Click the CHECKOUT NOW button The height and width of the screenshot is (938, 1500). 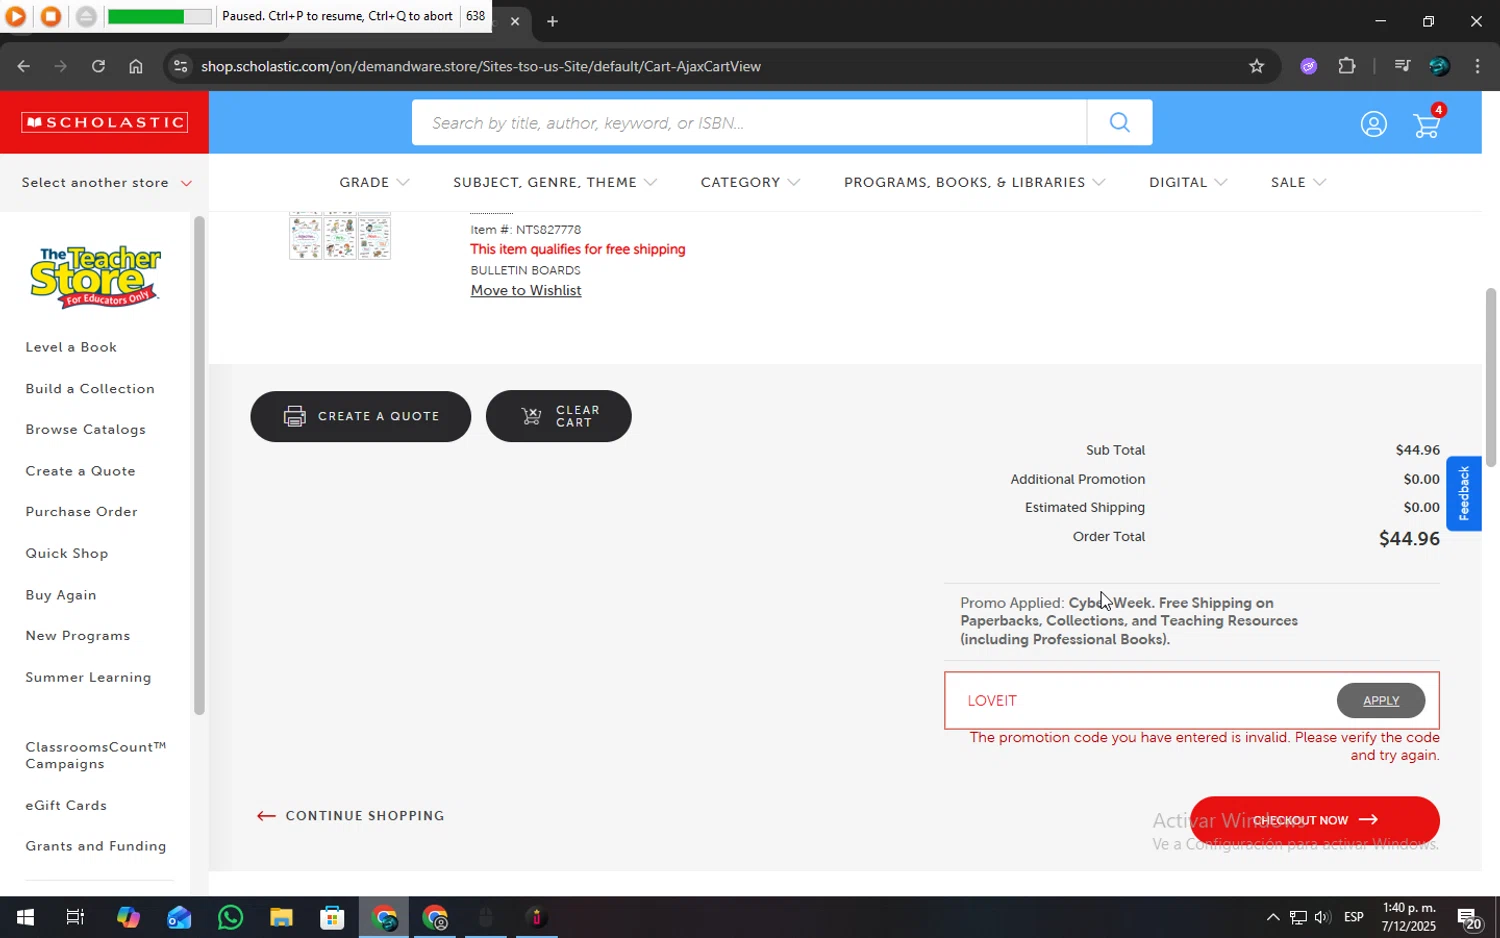(x=1314, y=820)
